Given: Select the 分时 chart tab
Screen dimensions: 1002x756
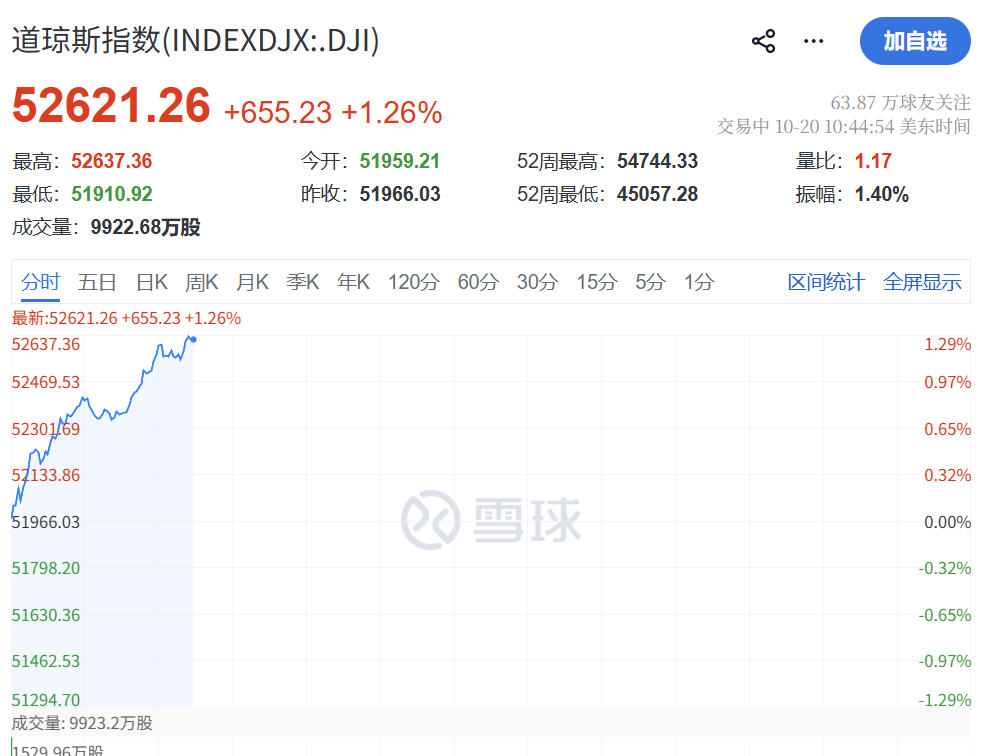Looking at the screenshot, I should pos(40,282).
